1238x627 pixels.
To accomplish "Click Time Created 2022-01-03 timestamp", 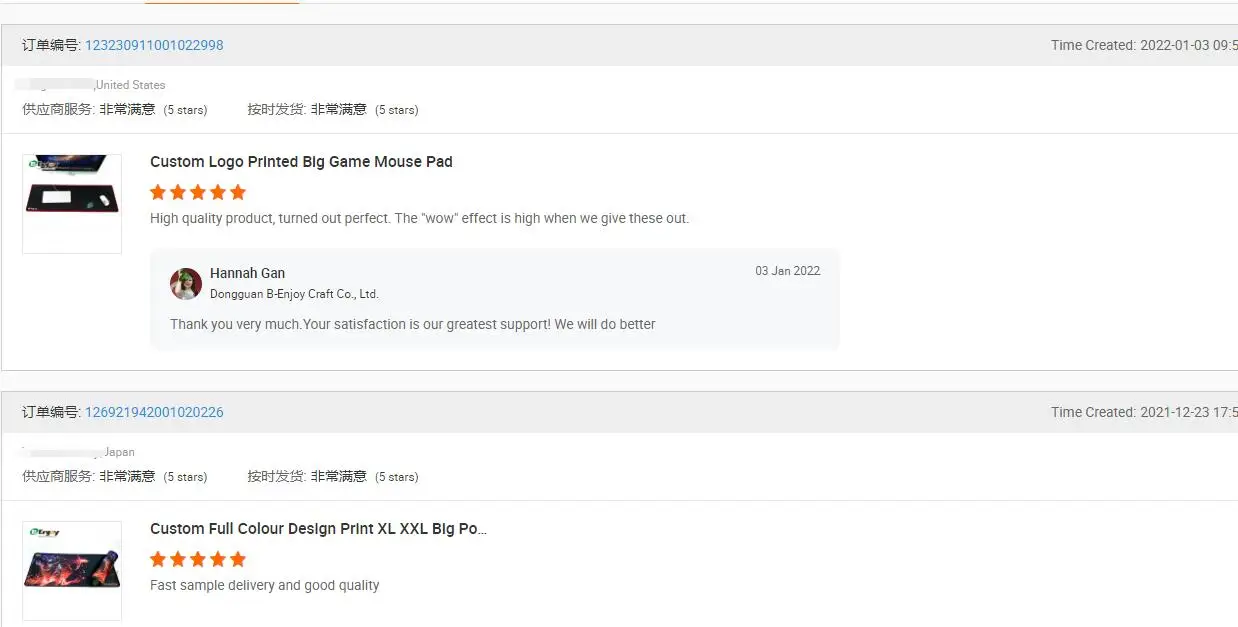I will coord(1143,45).
